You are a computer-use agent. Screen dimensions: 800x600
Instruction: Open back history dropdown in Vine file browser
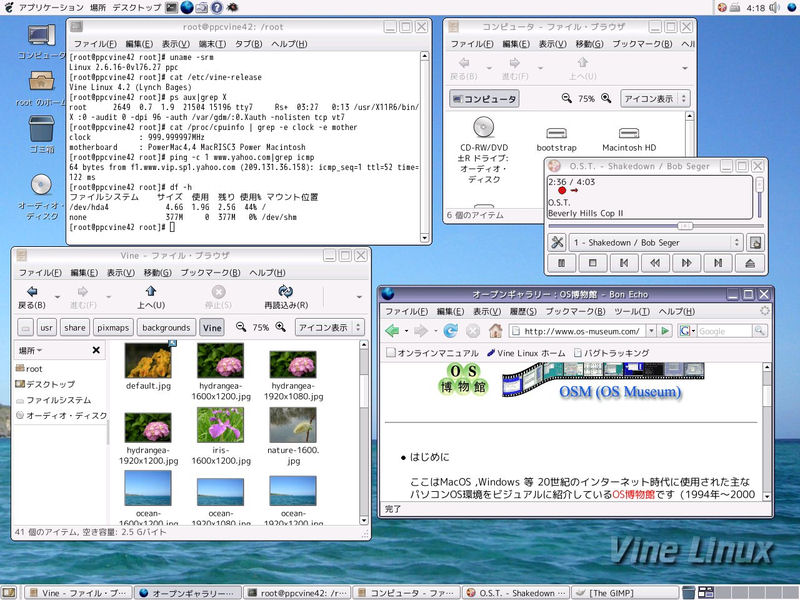(x=57, y=297)
